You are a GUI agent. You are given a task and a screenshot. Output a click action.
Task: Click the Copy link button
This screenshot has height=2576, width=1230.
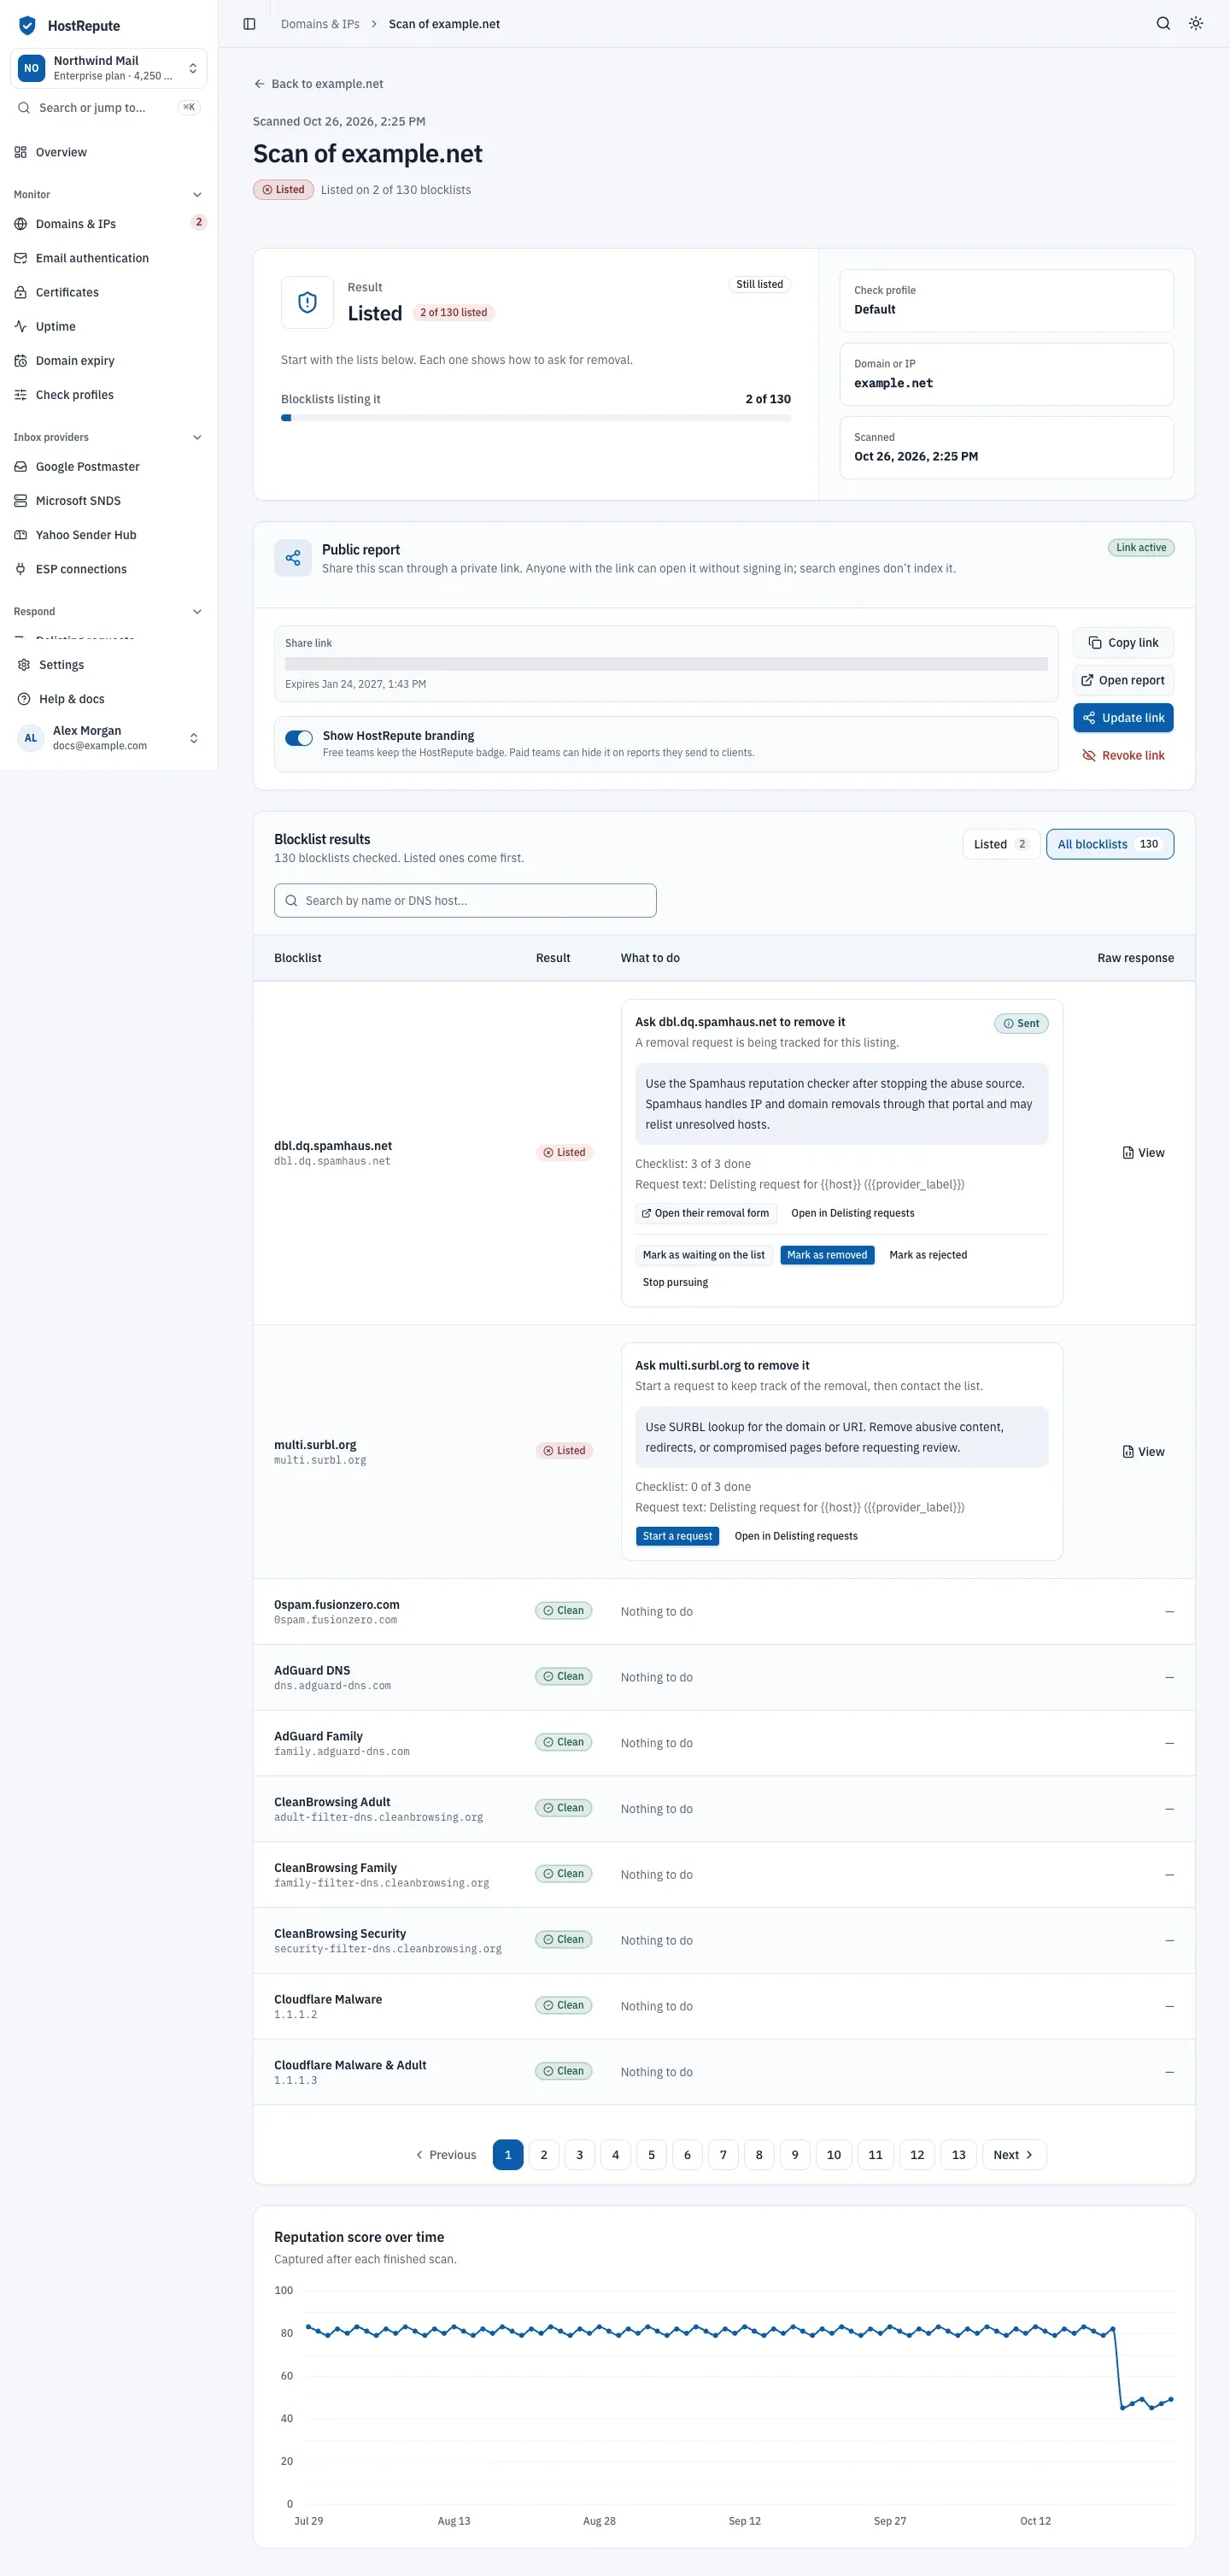1123,643
